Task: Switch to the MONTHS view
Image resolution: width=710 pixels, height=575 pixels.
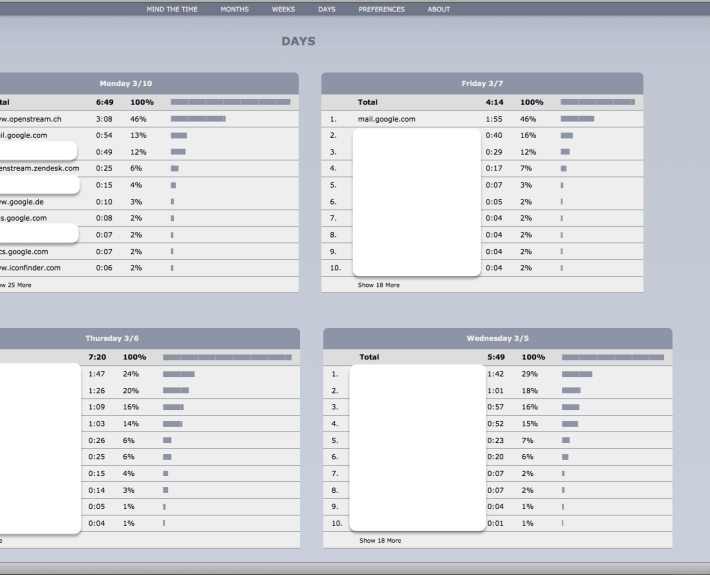Action: pos(235,9)
